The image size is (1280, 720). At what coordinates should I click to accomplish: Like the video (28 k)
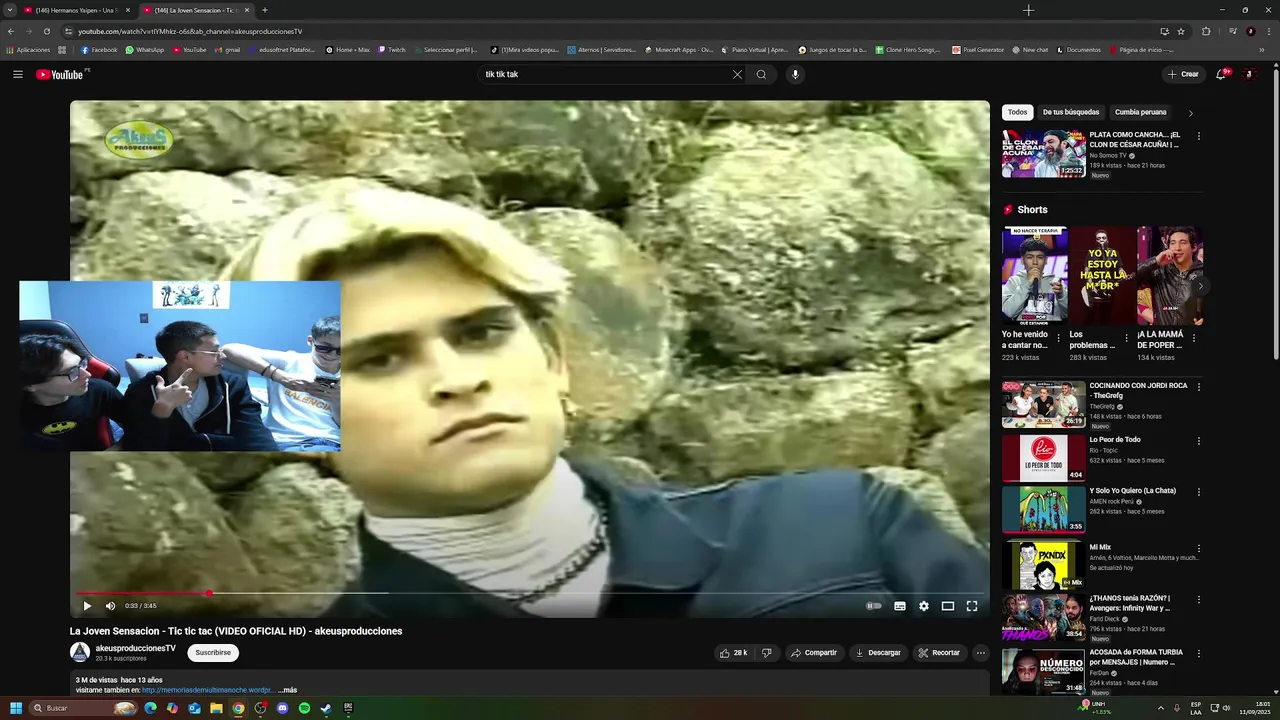pyautogui.click(x=733, y=653)
